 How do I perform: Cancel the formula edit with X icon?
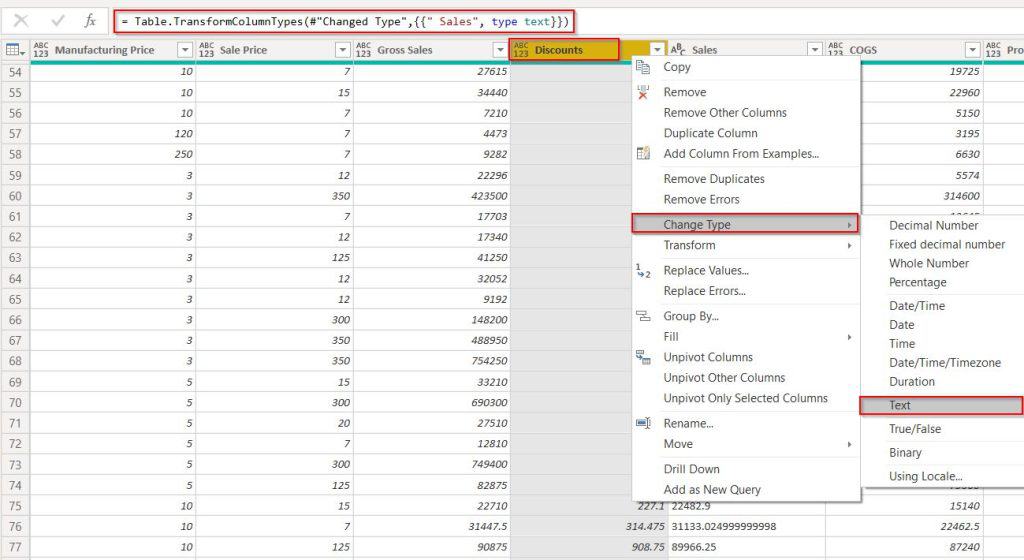click(x=21, y=21)
